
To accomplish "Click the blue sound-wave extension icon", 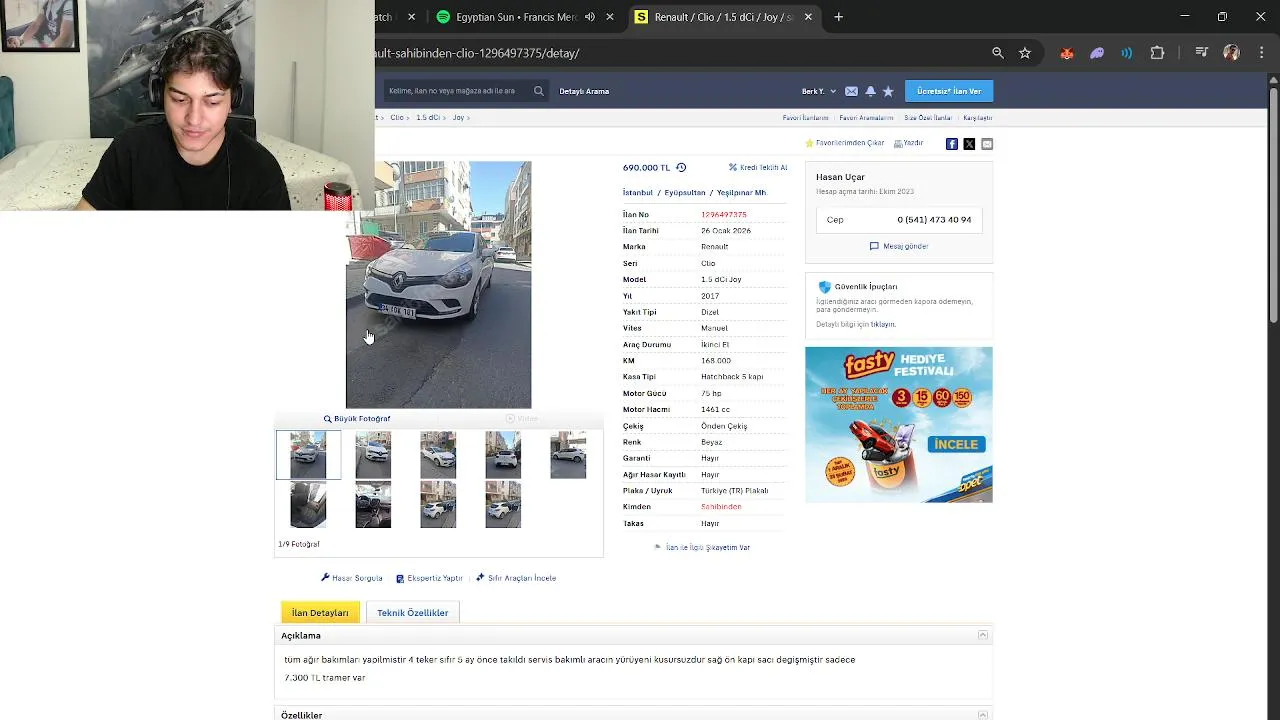I will (x=1127, y=53).
